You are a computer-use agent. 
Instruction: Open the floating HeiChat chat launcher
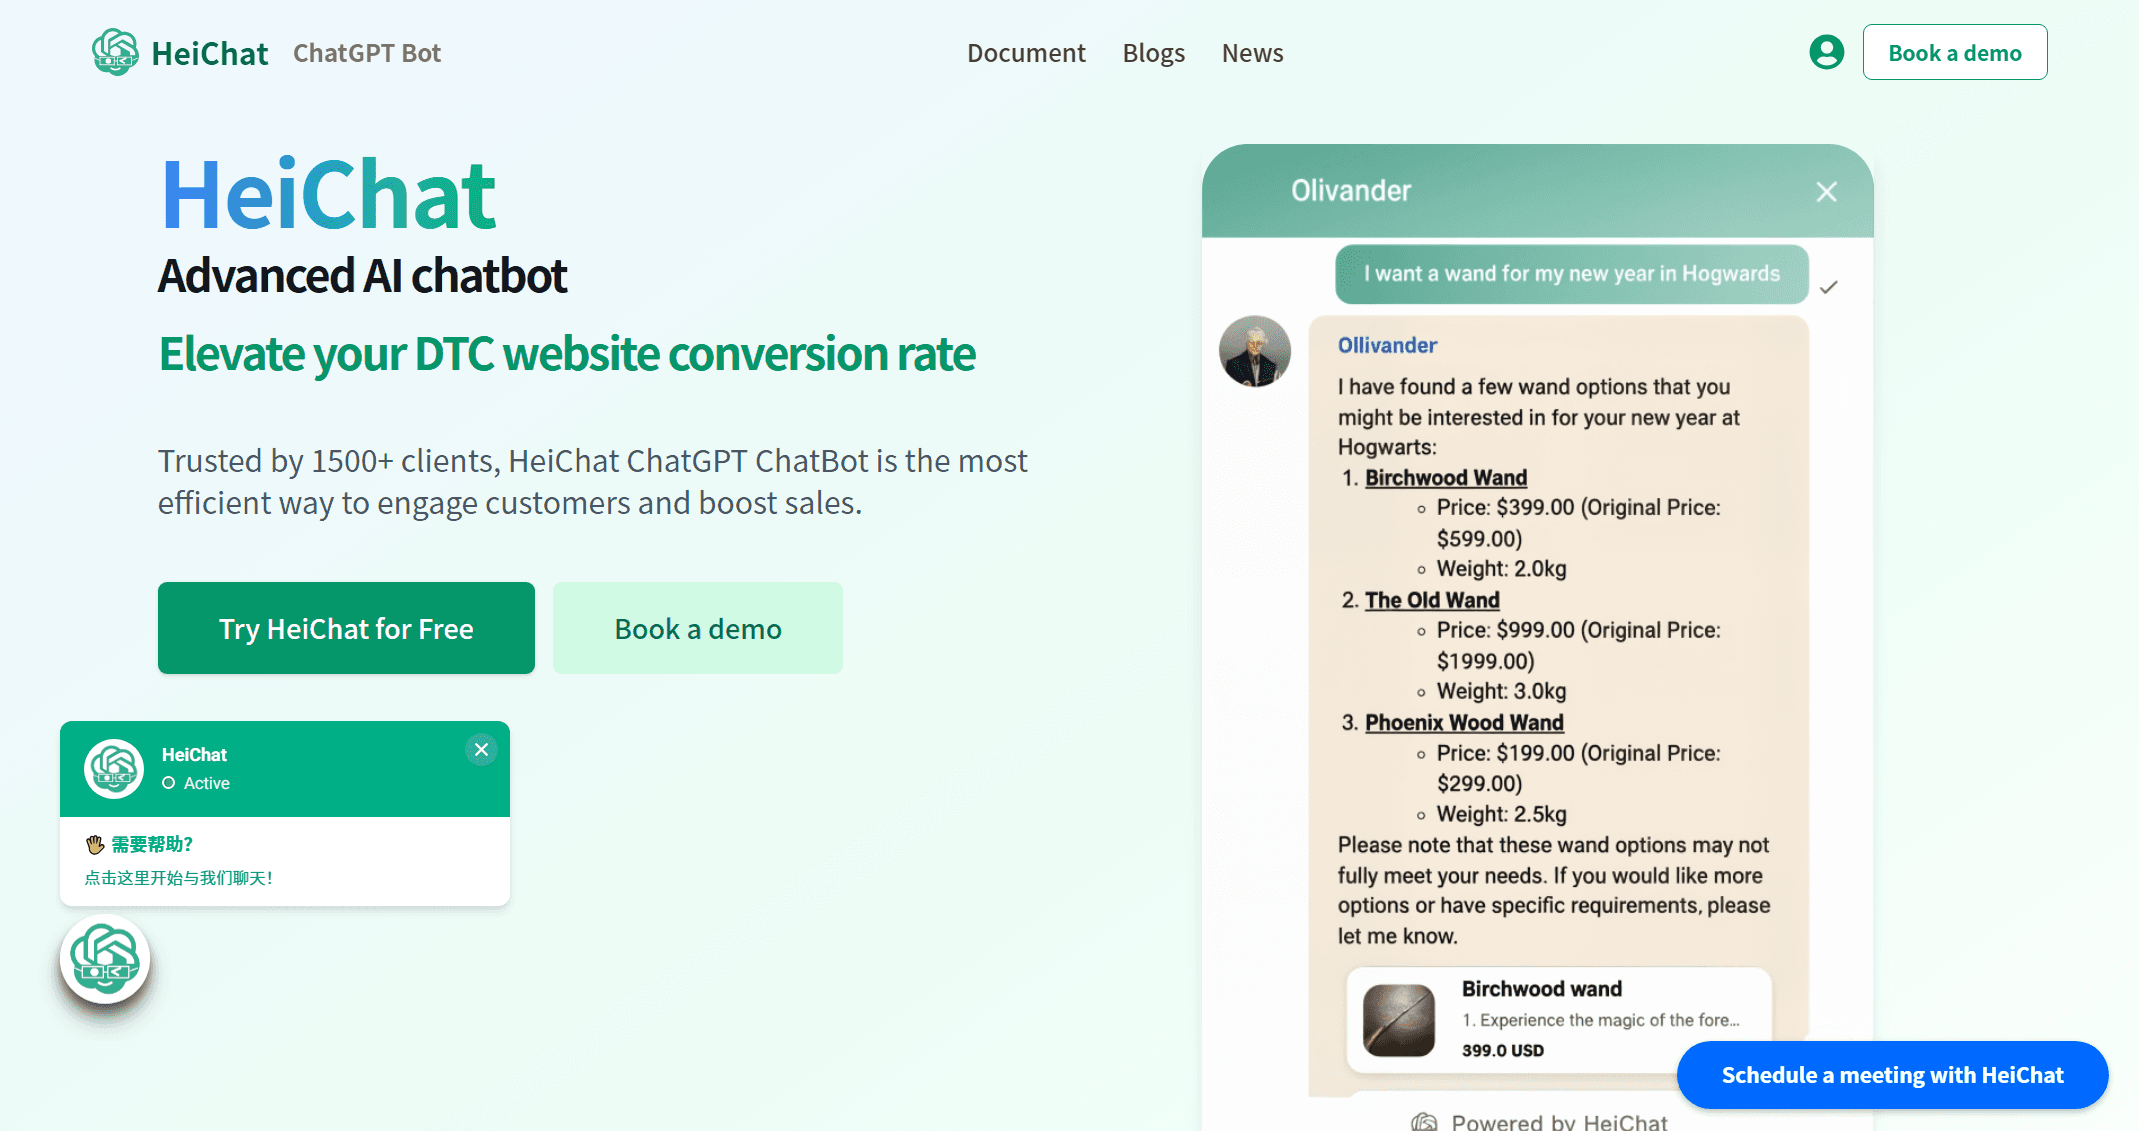(x=105, y=959)
